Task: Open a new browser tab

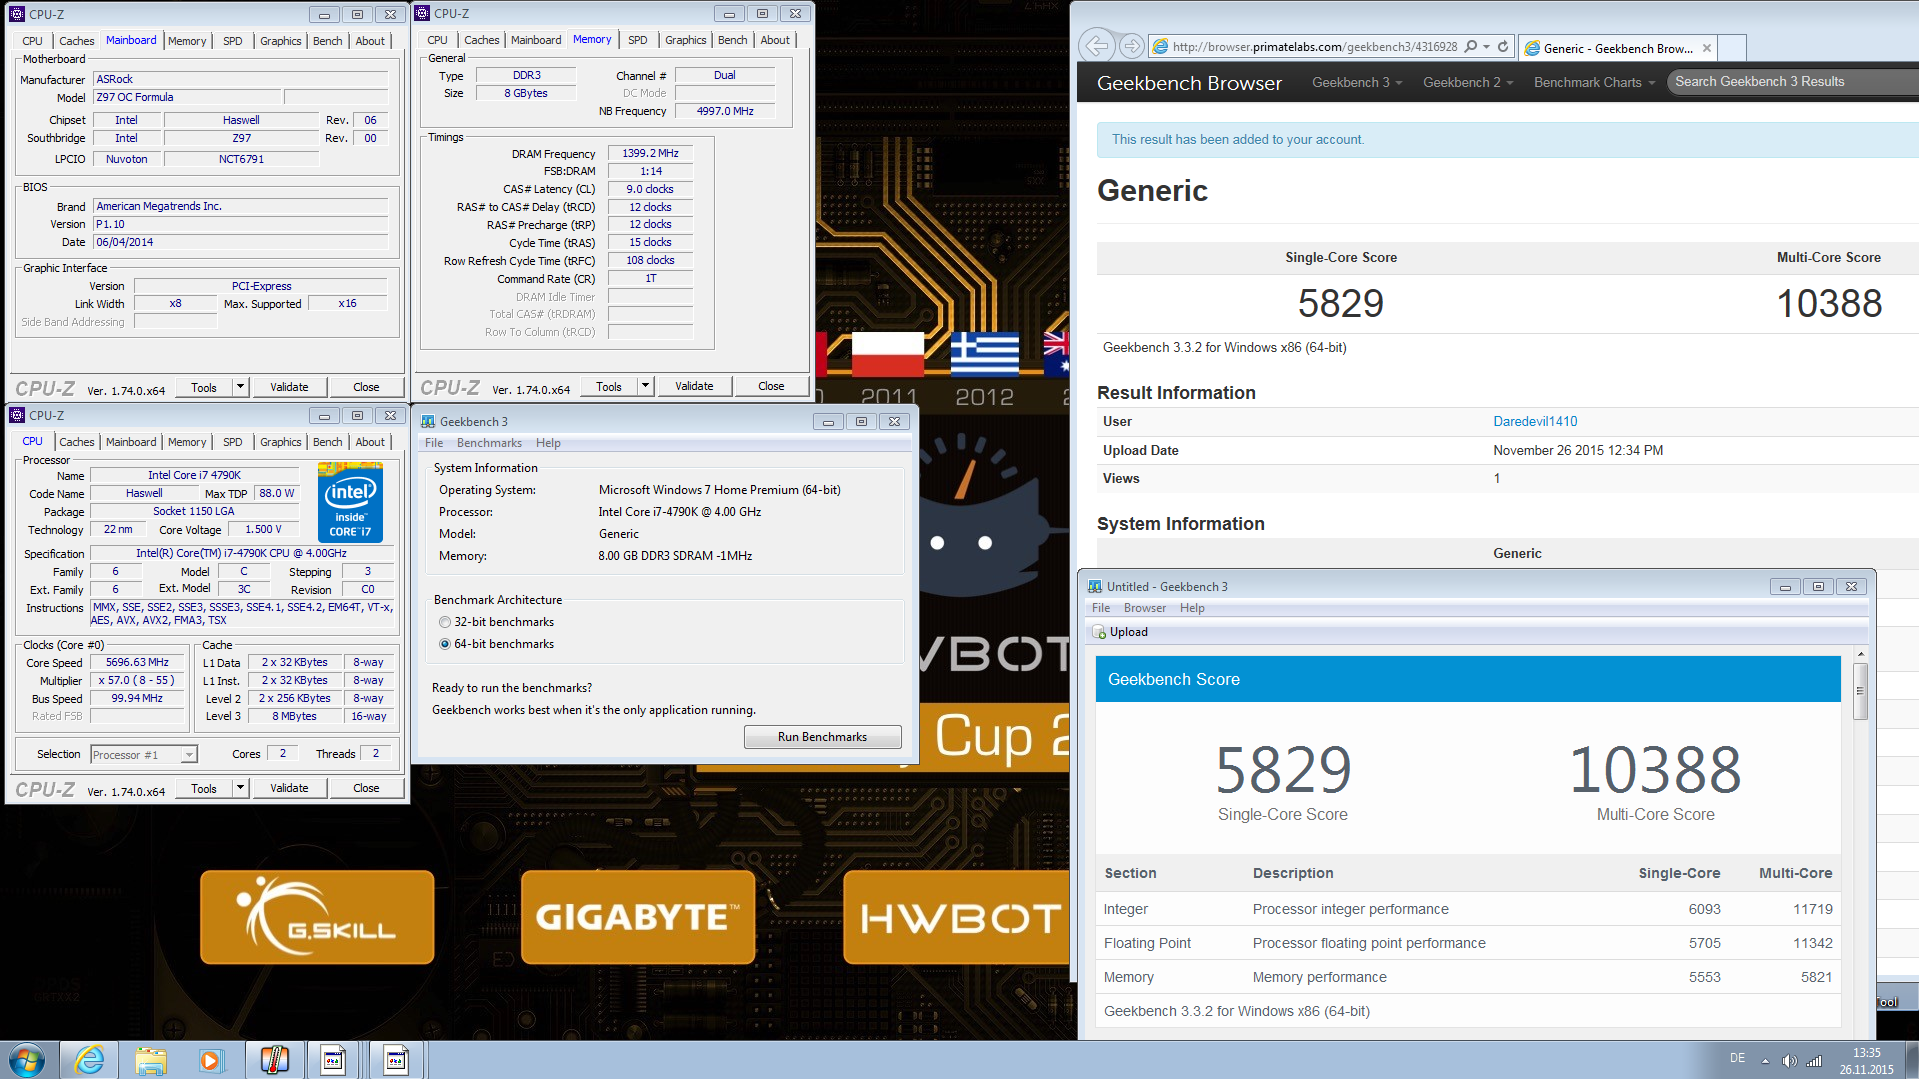Action: pos(1733,48)
